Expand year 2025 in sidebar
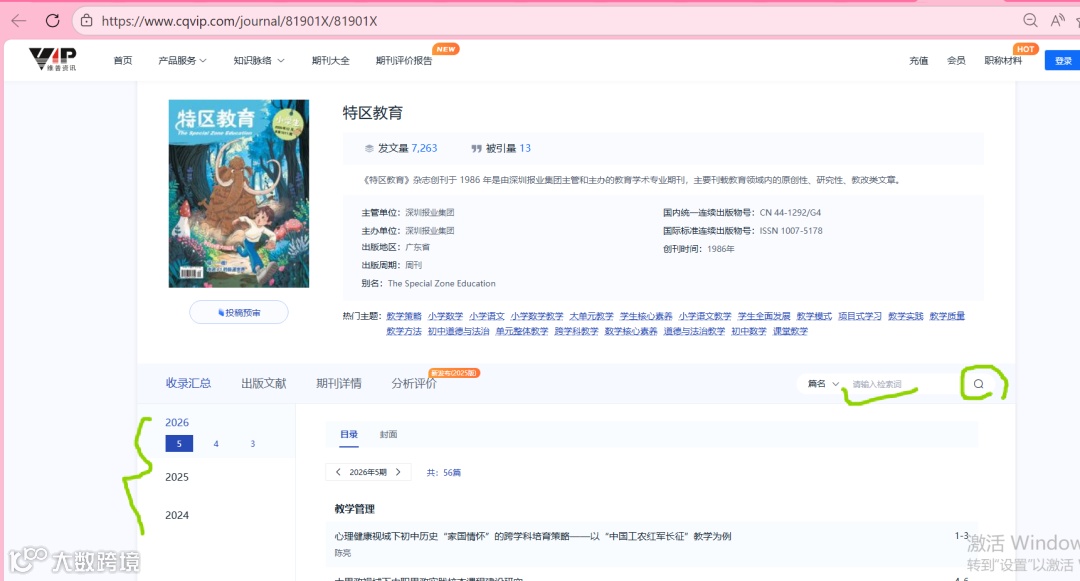The width and height of the screenshot is (1080, 581). (x=177, y=477)
